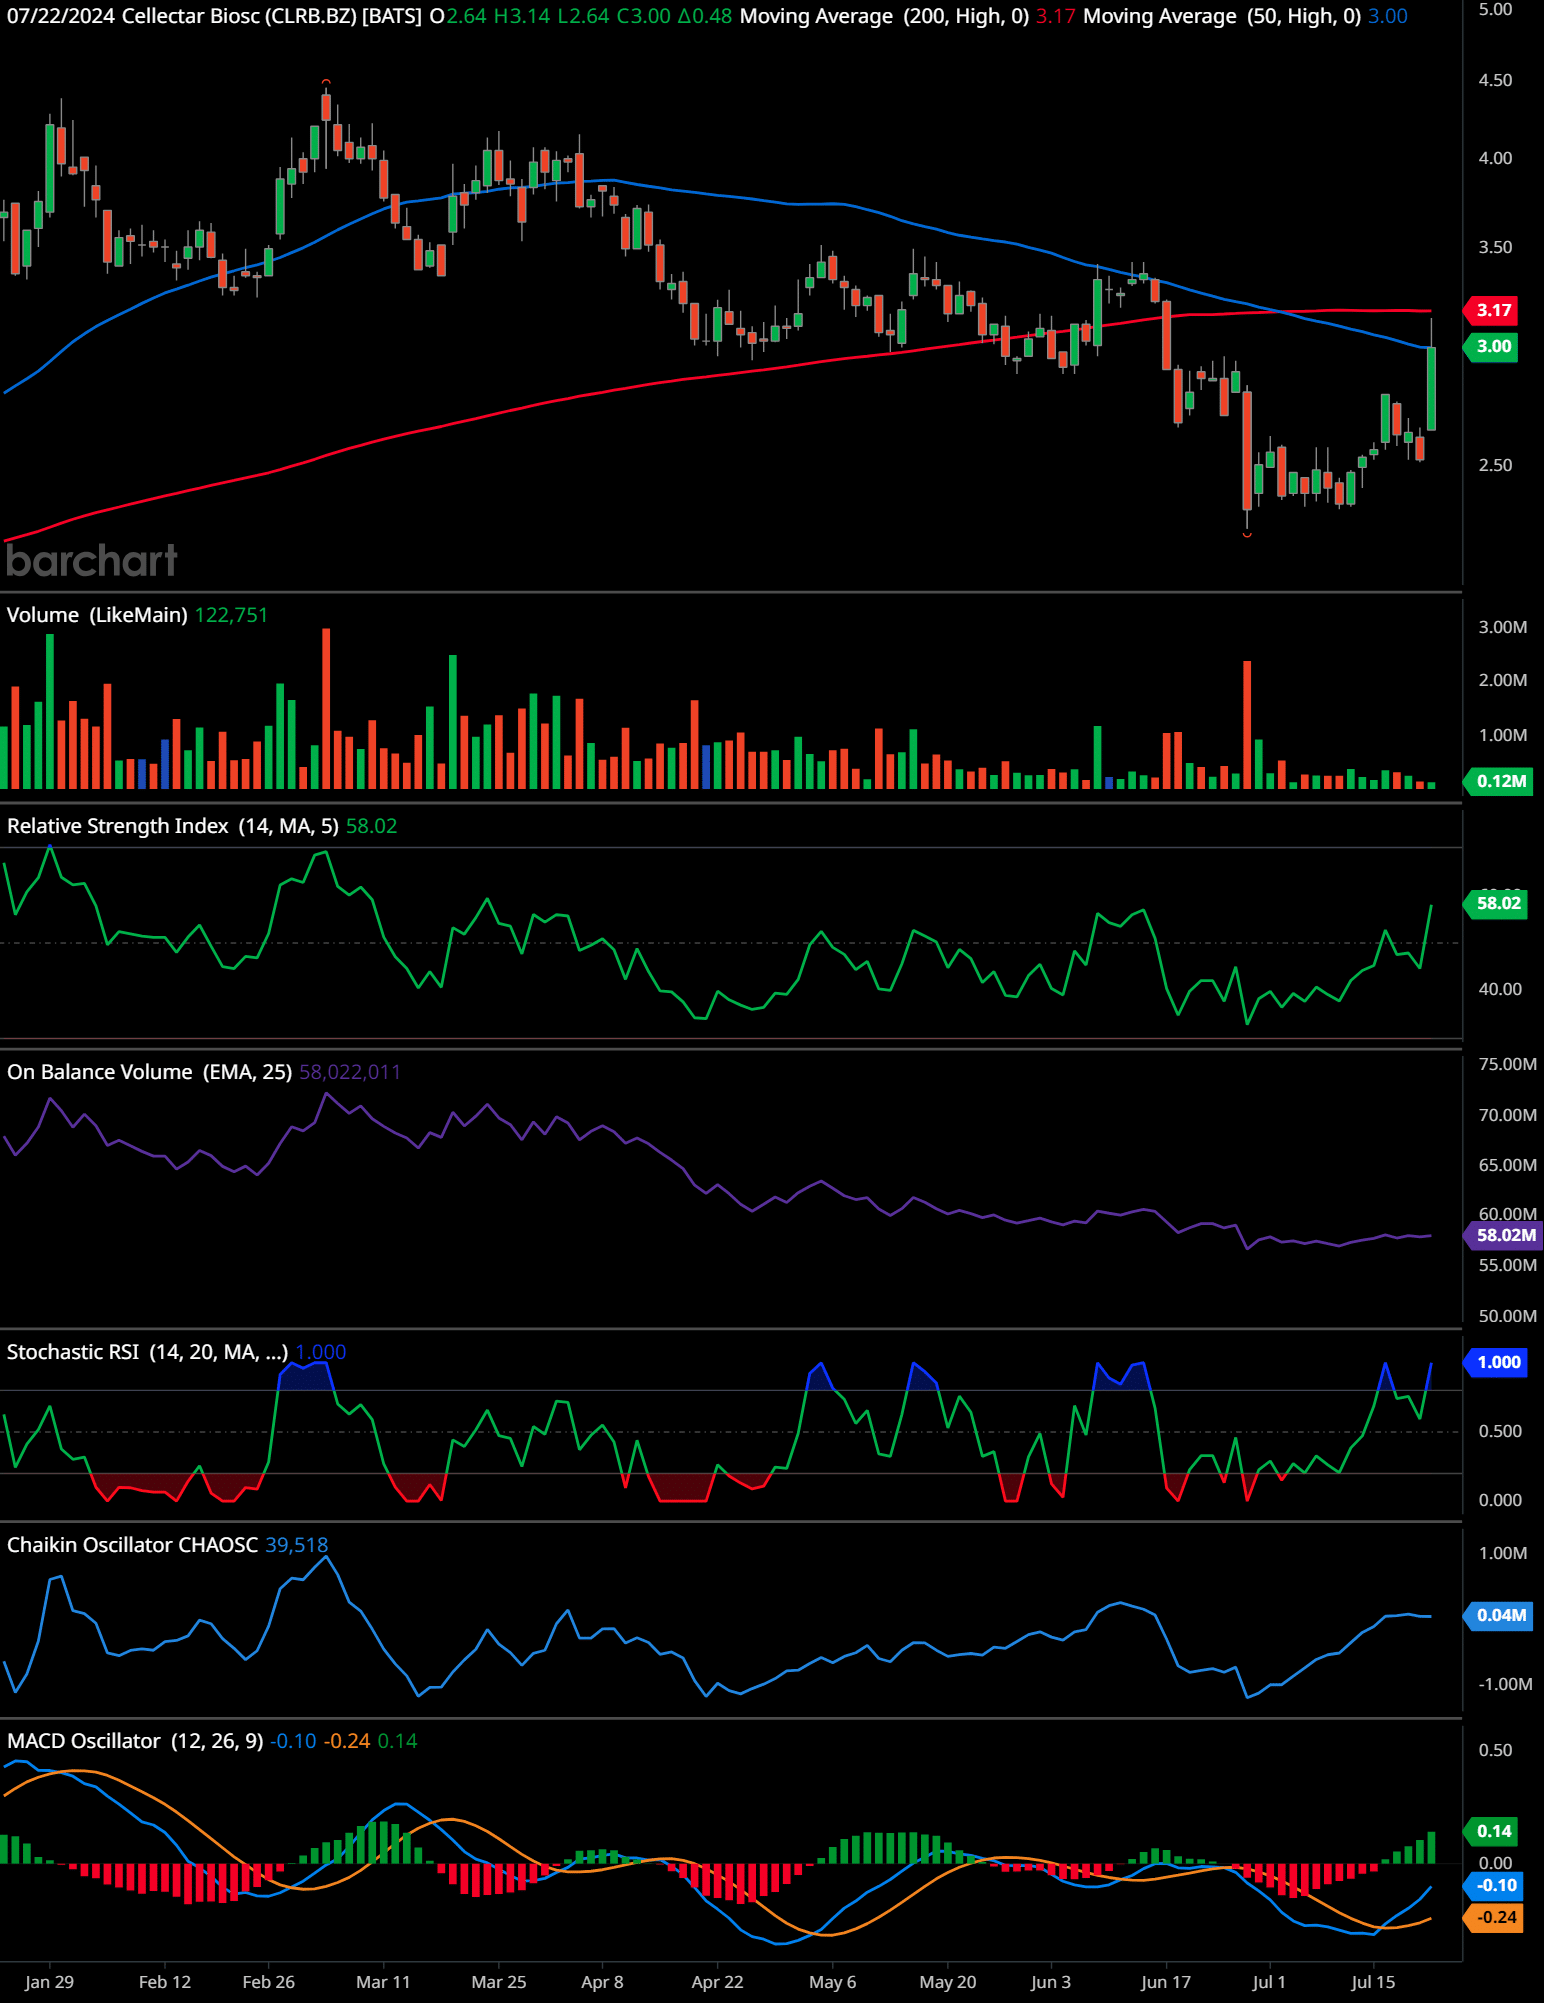Image resolution: width=1544 pixels, height=2003 pixels.
Task: Click the 4.50 price axis label
Action: tap(1495, 80)
